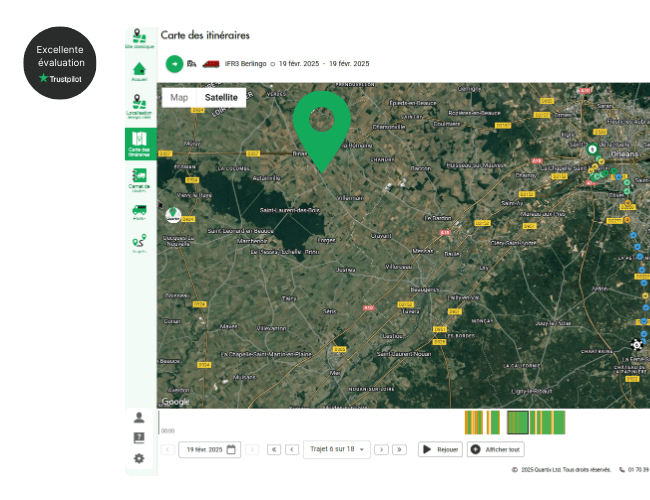Open the Site classique sidebar icon
The width and height of the screenshot is (650, 500).
point(139,38)
